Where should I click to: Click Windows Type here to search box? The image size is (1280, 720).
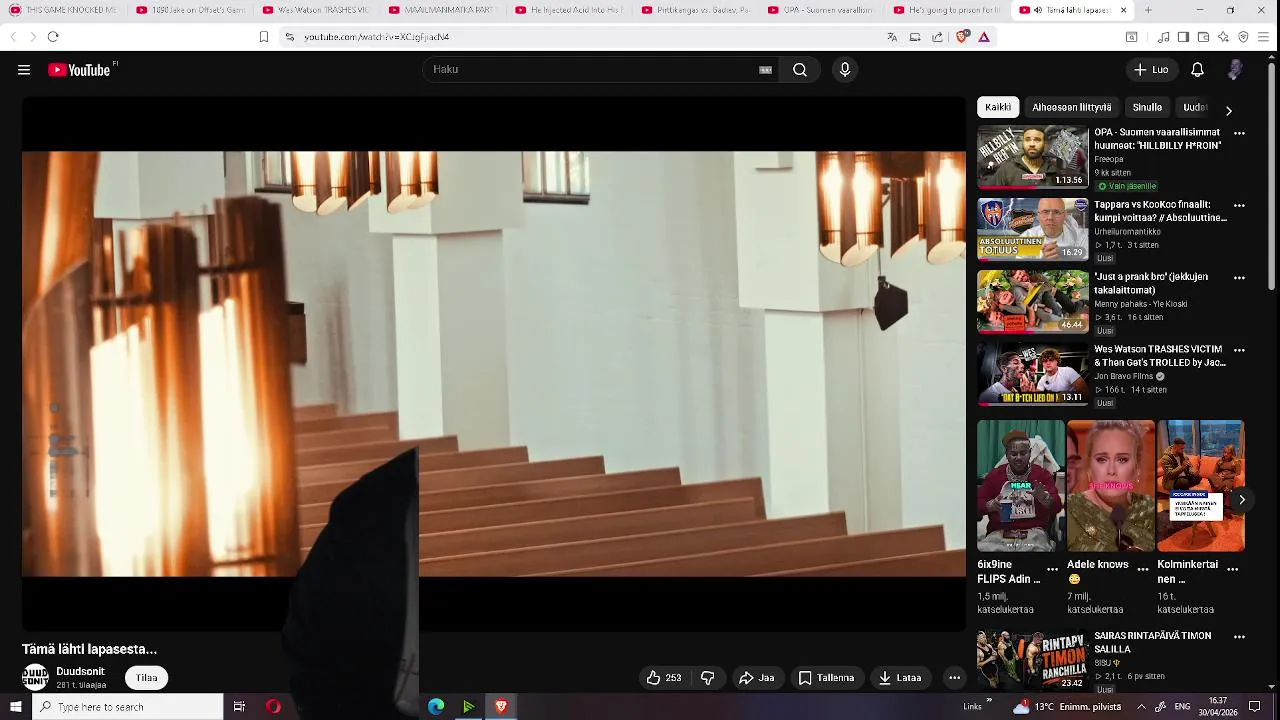127,707
